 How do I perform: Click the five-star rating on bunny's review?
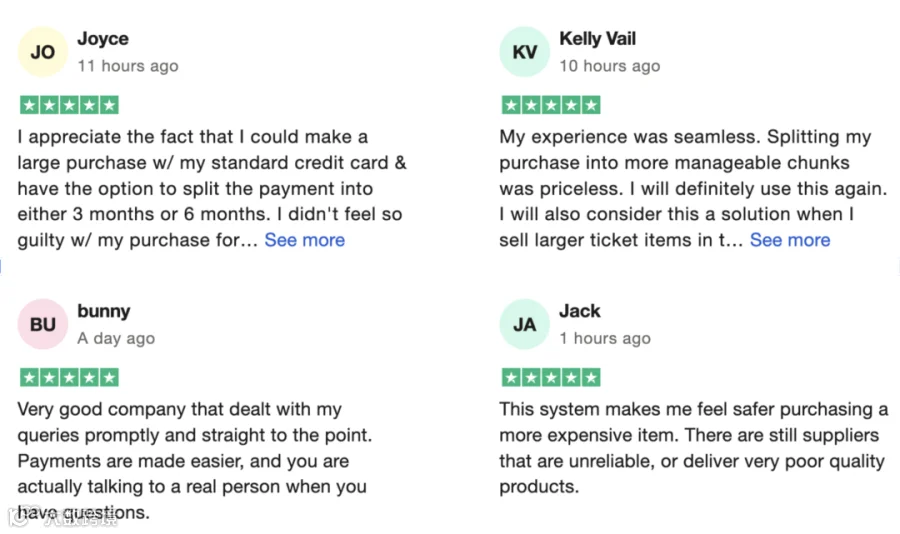point(69,377)
